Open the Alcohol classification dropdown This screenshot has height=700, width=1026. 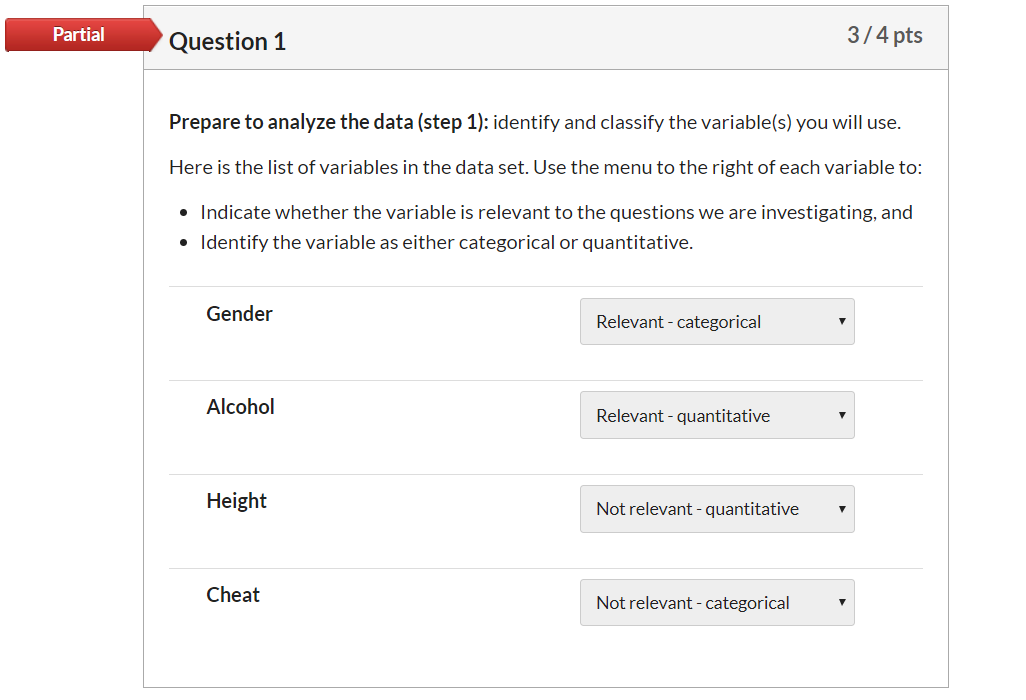pyautogui.click(x=717, y=415)
